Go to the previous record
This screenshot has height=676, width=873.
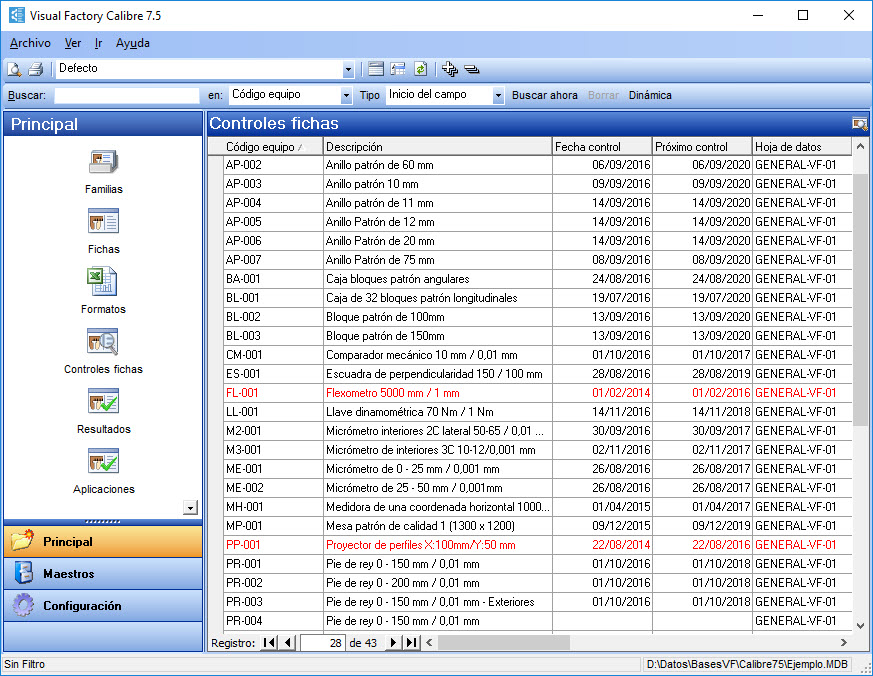point(287,643)
